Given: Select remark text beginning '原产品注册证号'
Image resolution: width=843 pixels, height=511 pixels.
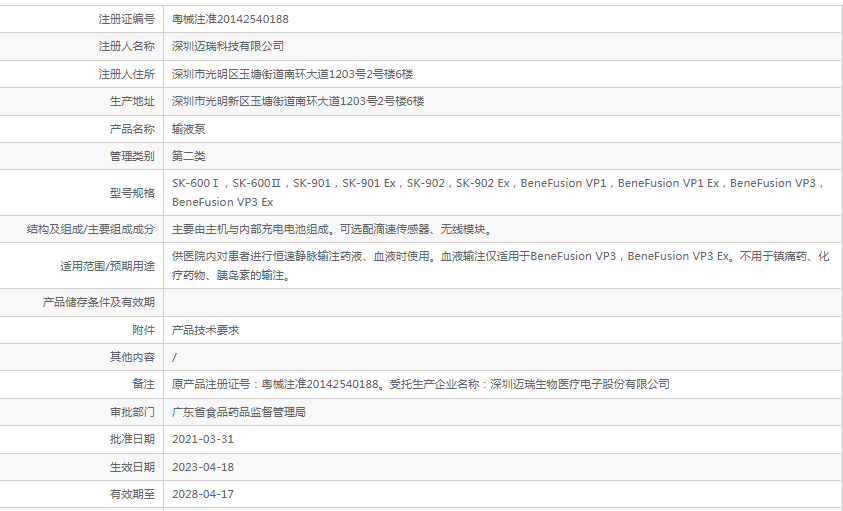Looking at the screenshot, I should pyautogui.click(x=420, y=385).
